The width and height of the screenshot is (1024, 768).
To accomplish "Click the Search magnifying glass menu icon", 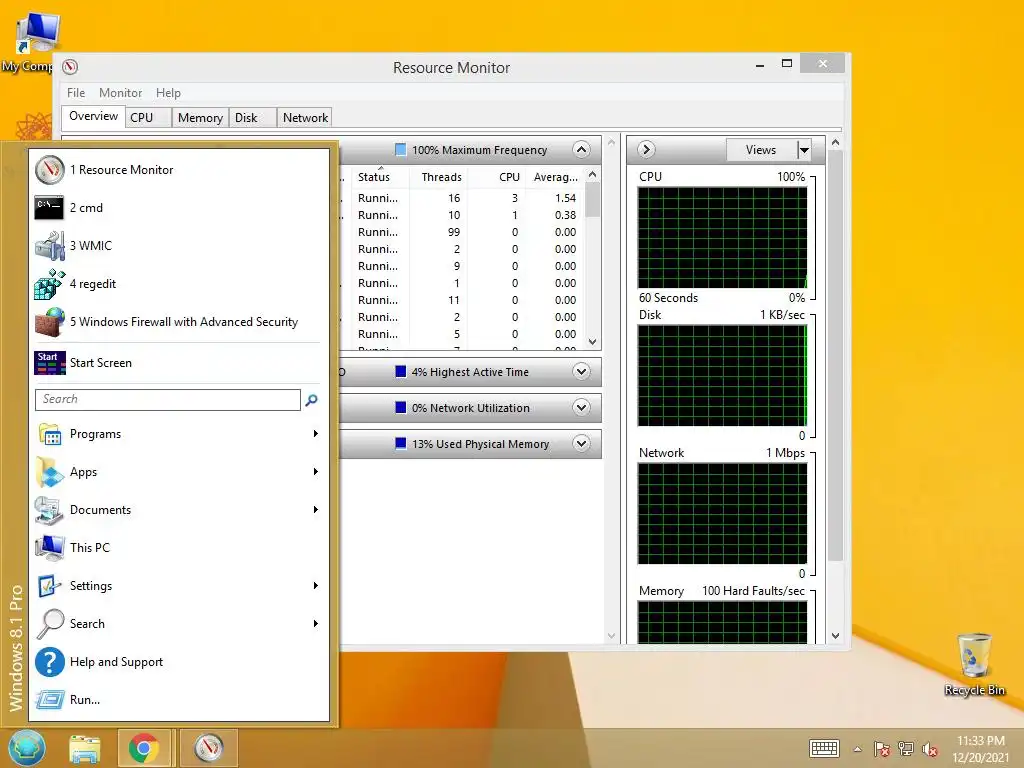I will tap(50, 624).
